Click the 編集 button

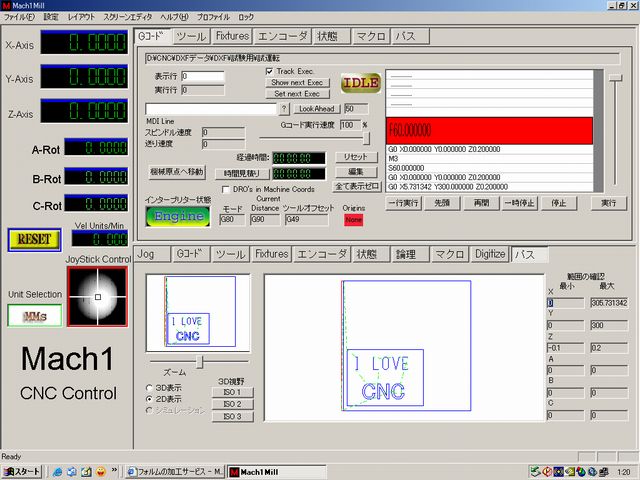click(x=356, y=172)
